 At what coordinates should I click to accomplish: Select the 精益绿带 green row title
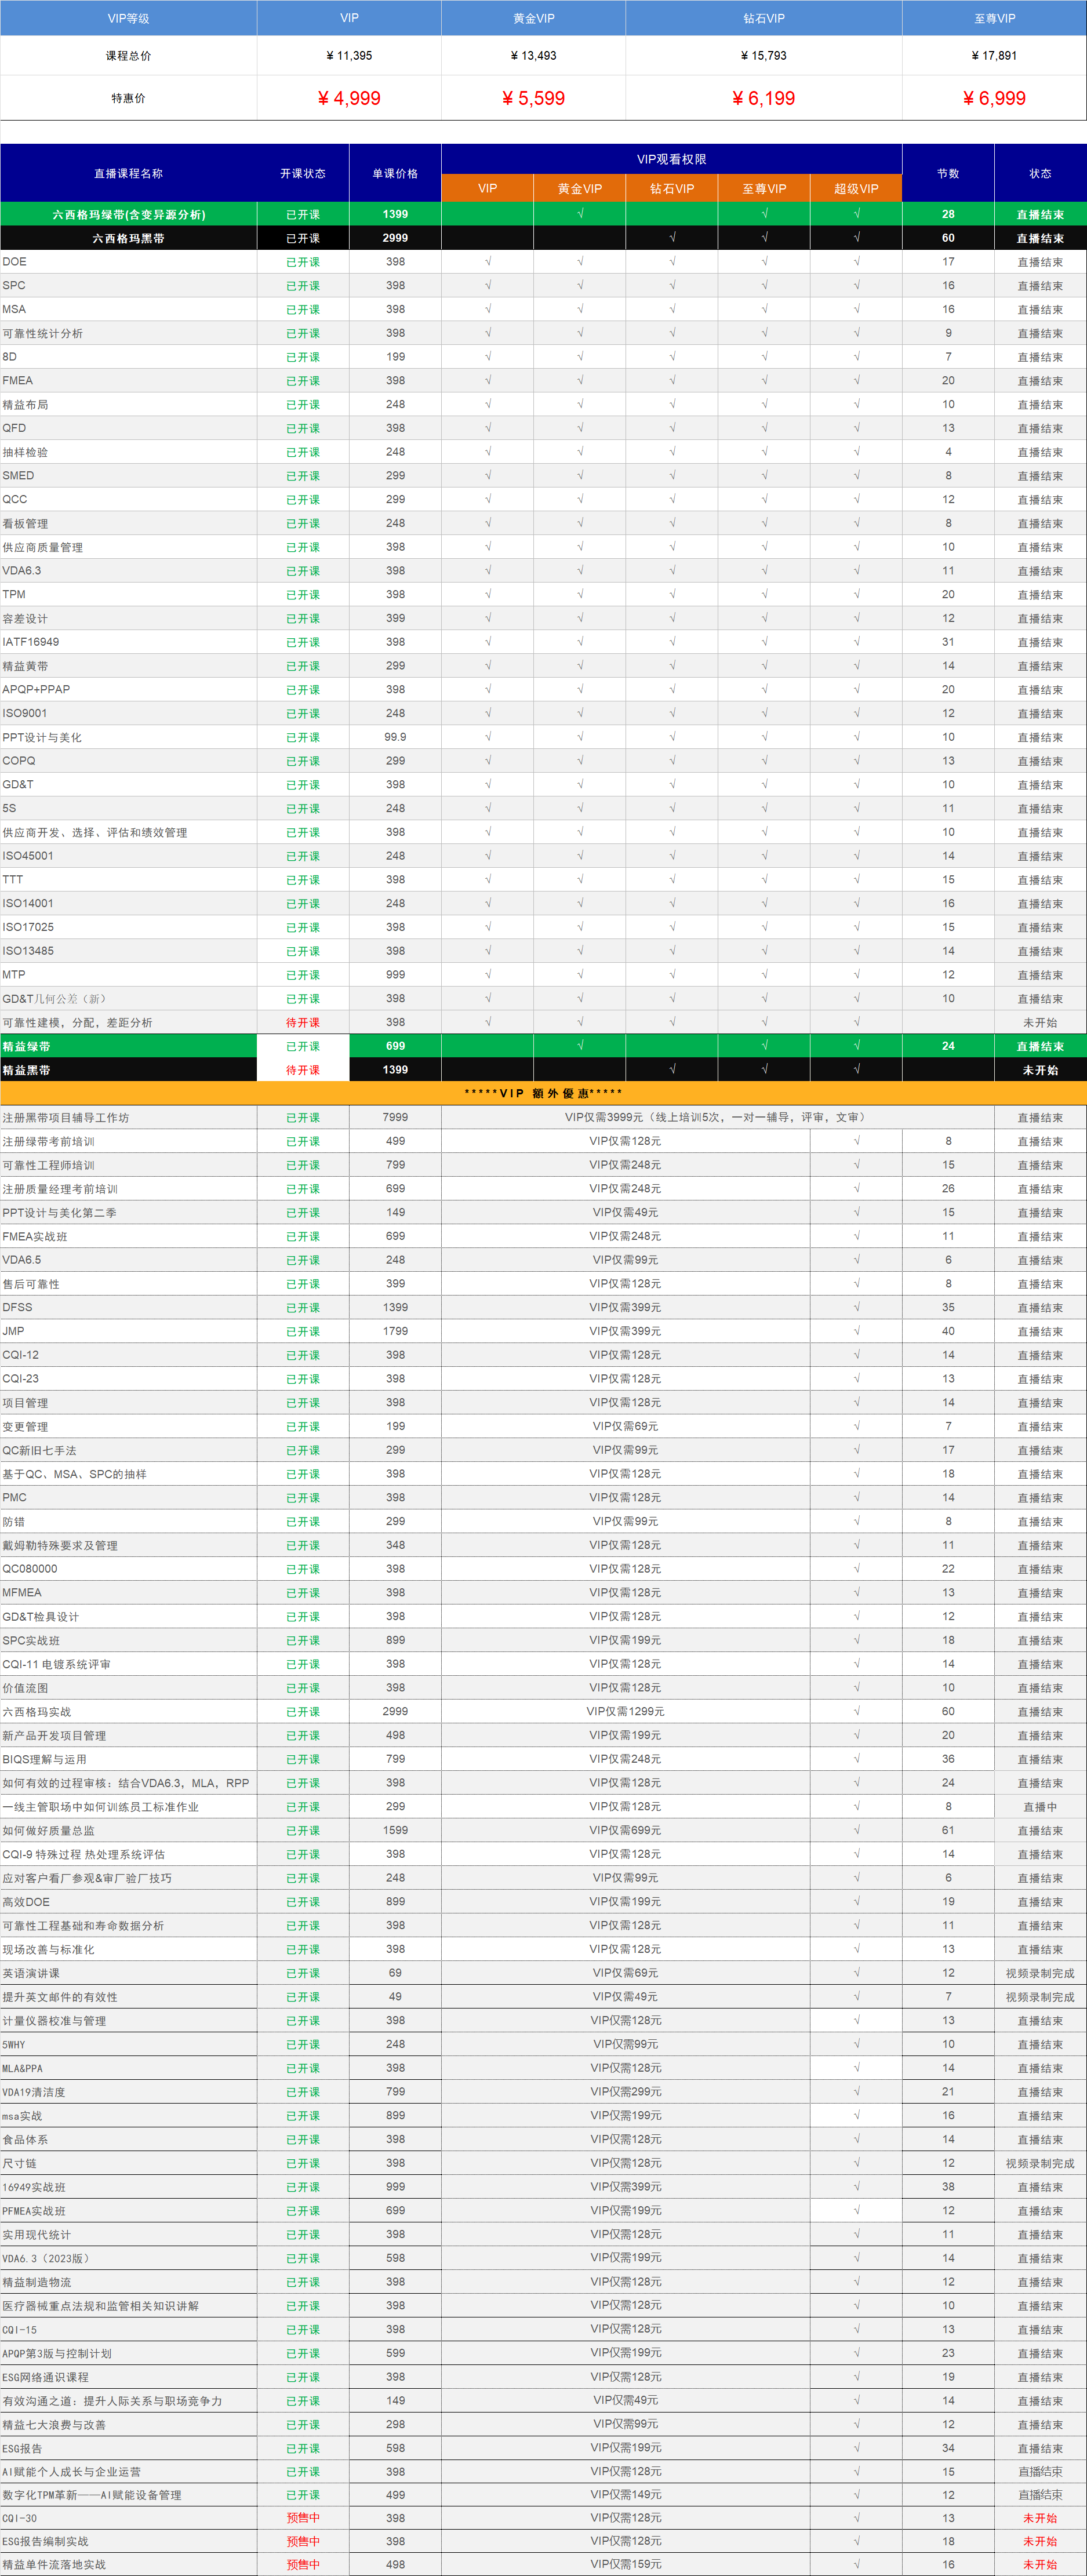26,1046
